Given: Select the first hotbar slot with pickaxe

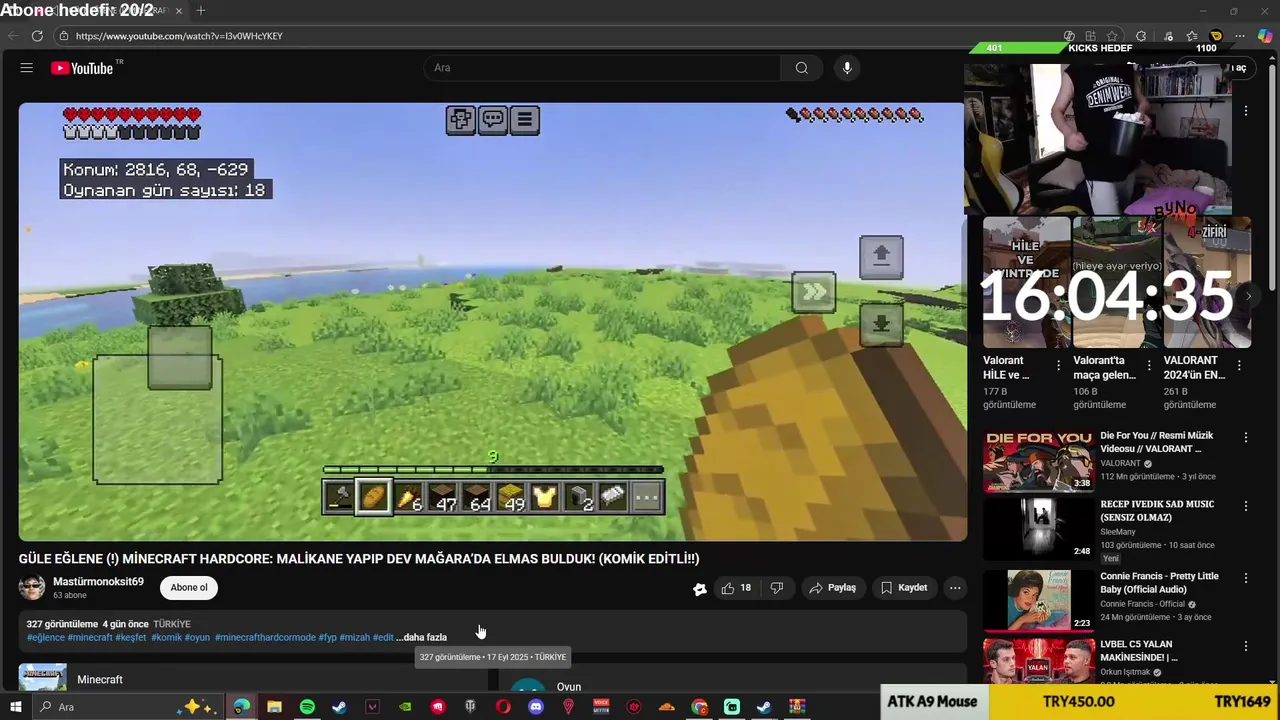Looking at the screenshot, I should coord(339,497).
